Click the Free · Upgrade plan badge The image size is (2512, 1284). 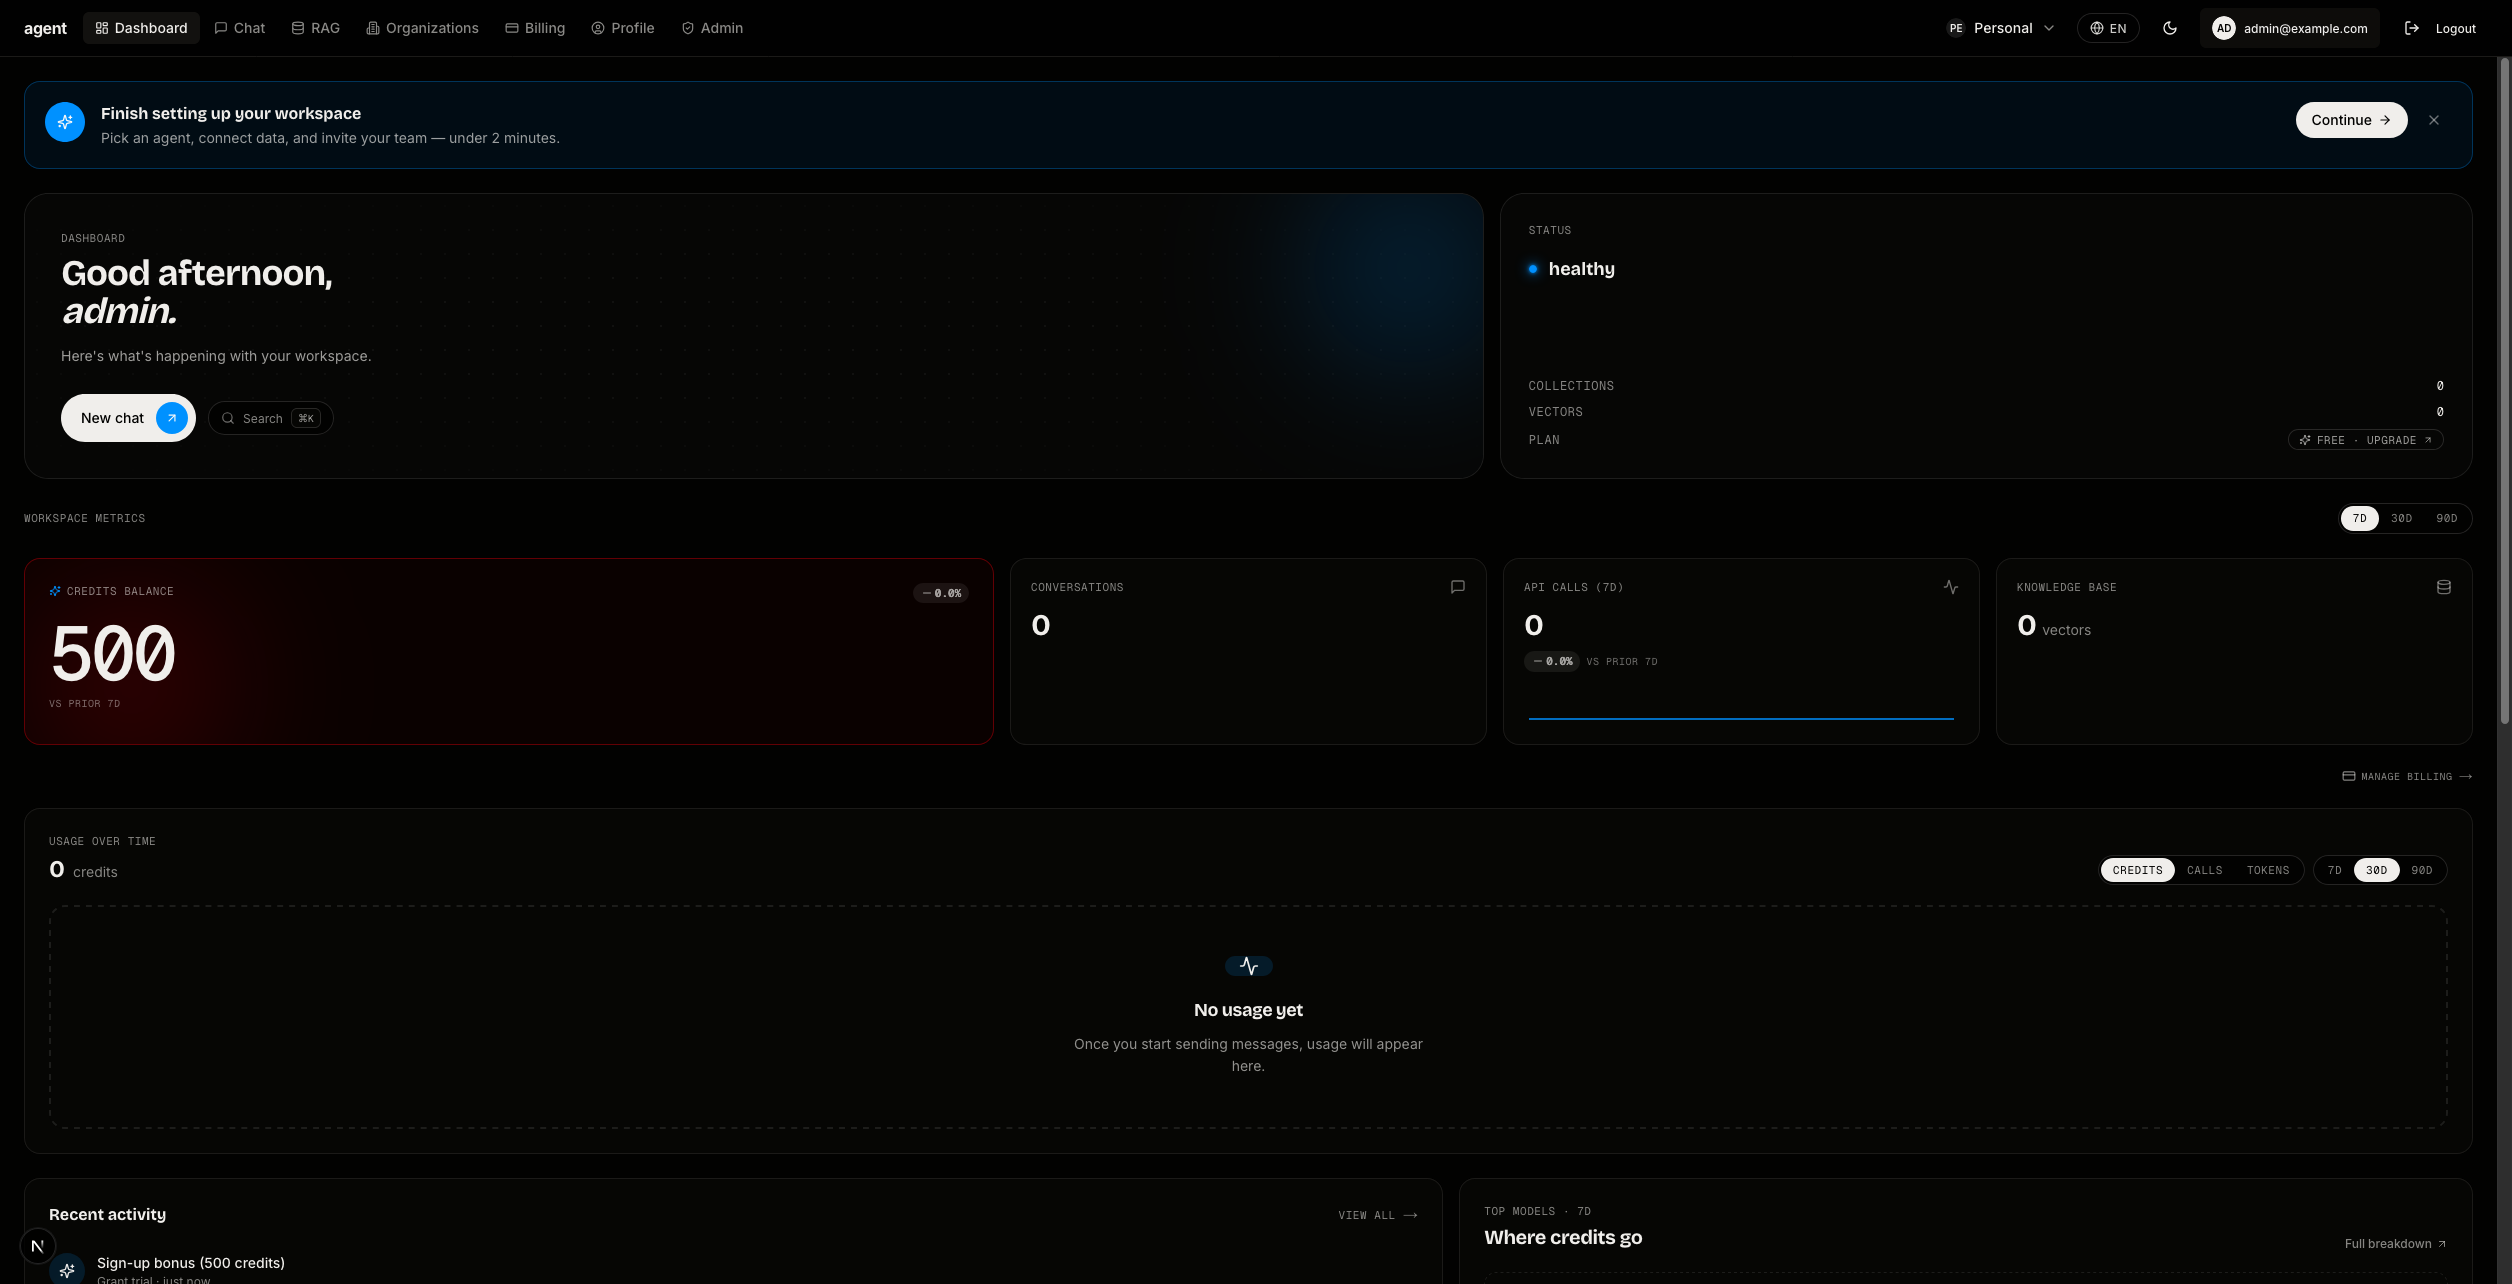(x=2365, y=440)
